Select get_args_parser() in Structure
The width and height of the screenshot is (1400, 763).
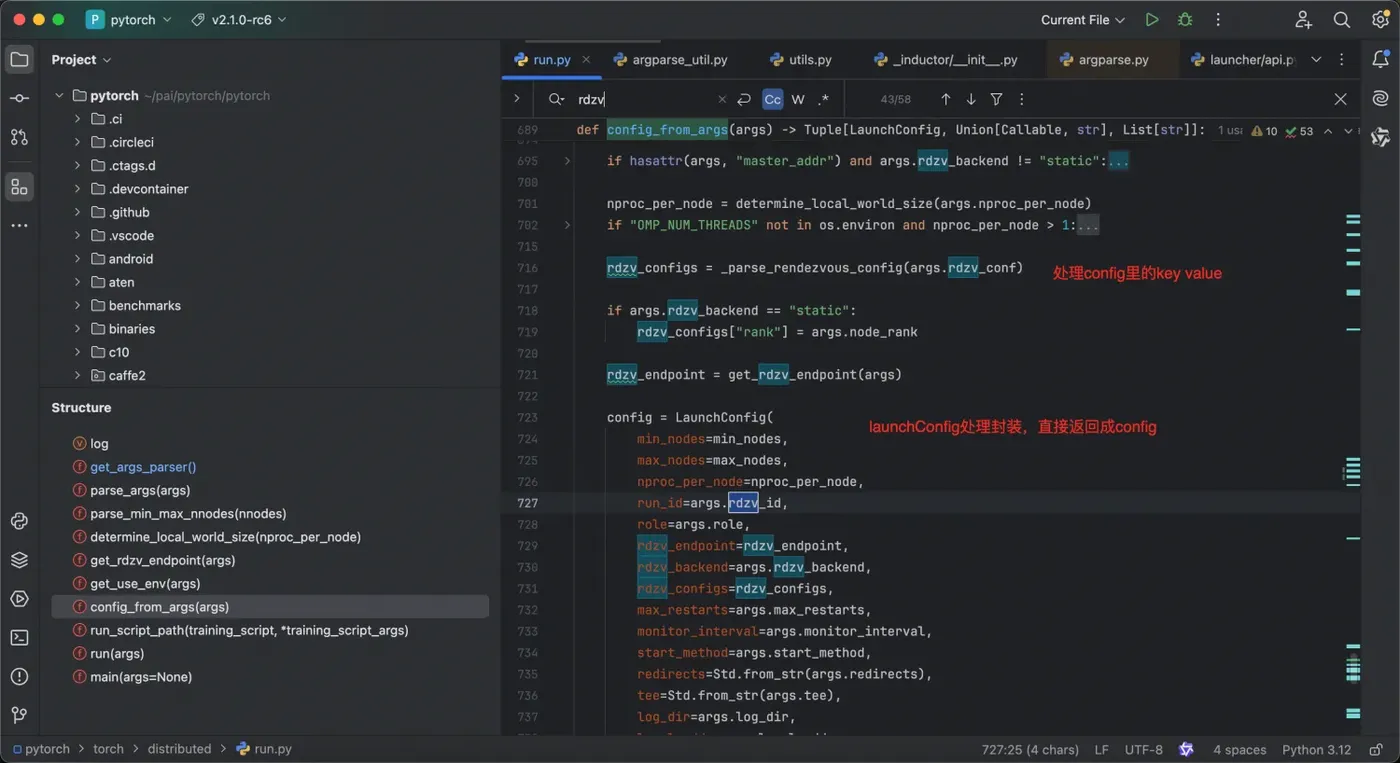[x=143, y=467]
